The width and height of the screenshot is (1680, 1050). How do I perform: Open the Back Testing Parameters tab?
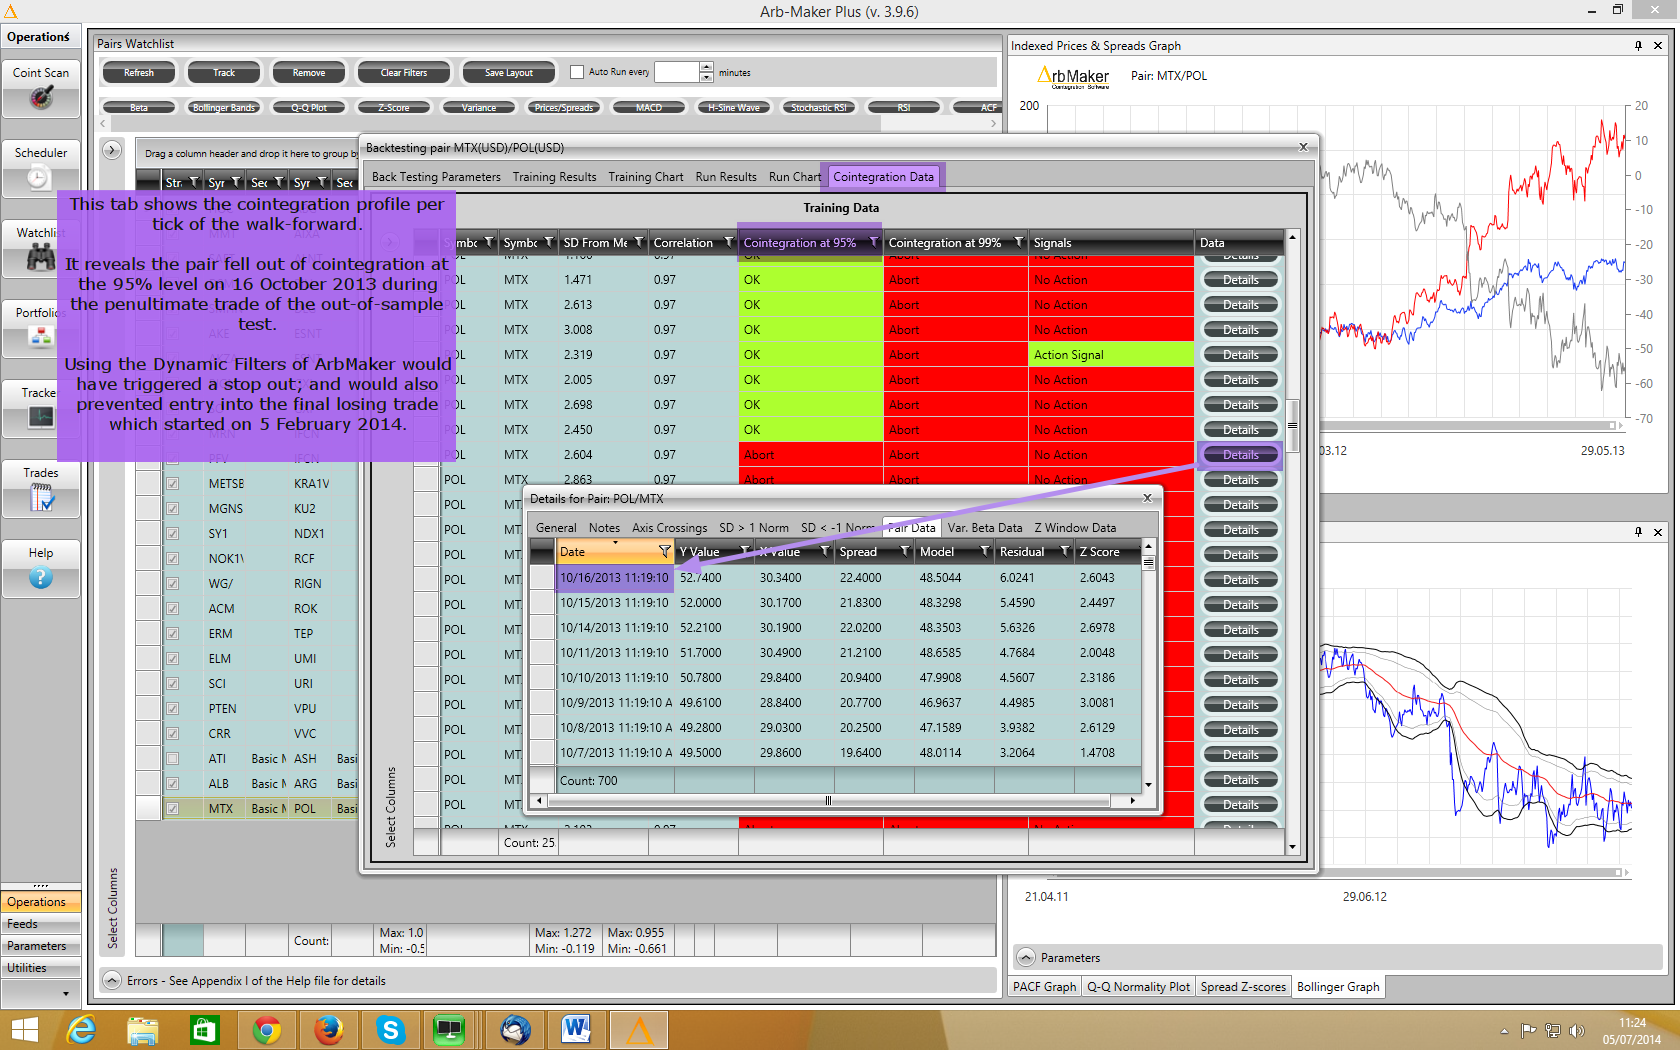pyautogui.click(x=436, y=177)
